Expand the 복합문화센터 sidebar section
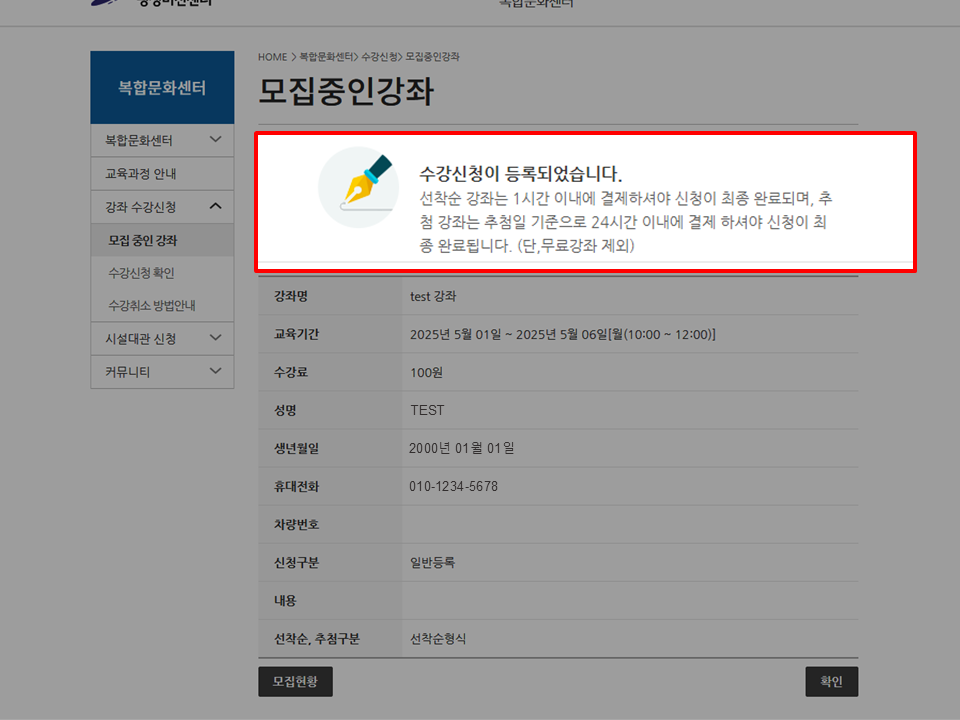Viewport: 960px width, 720px height. (x=162, y=140)
